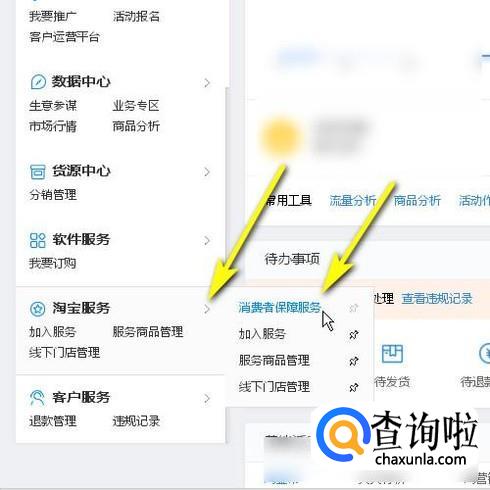
Task: Select 线下门店管理 in the flyout menu
Action: (x=274, y=387)
